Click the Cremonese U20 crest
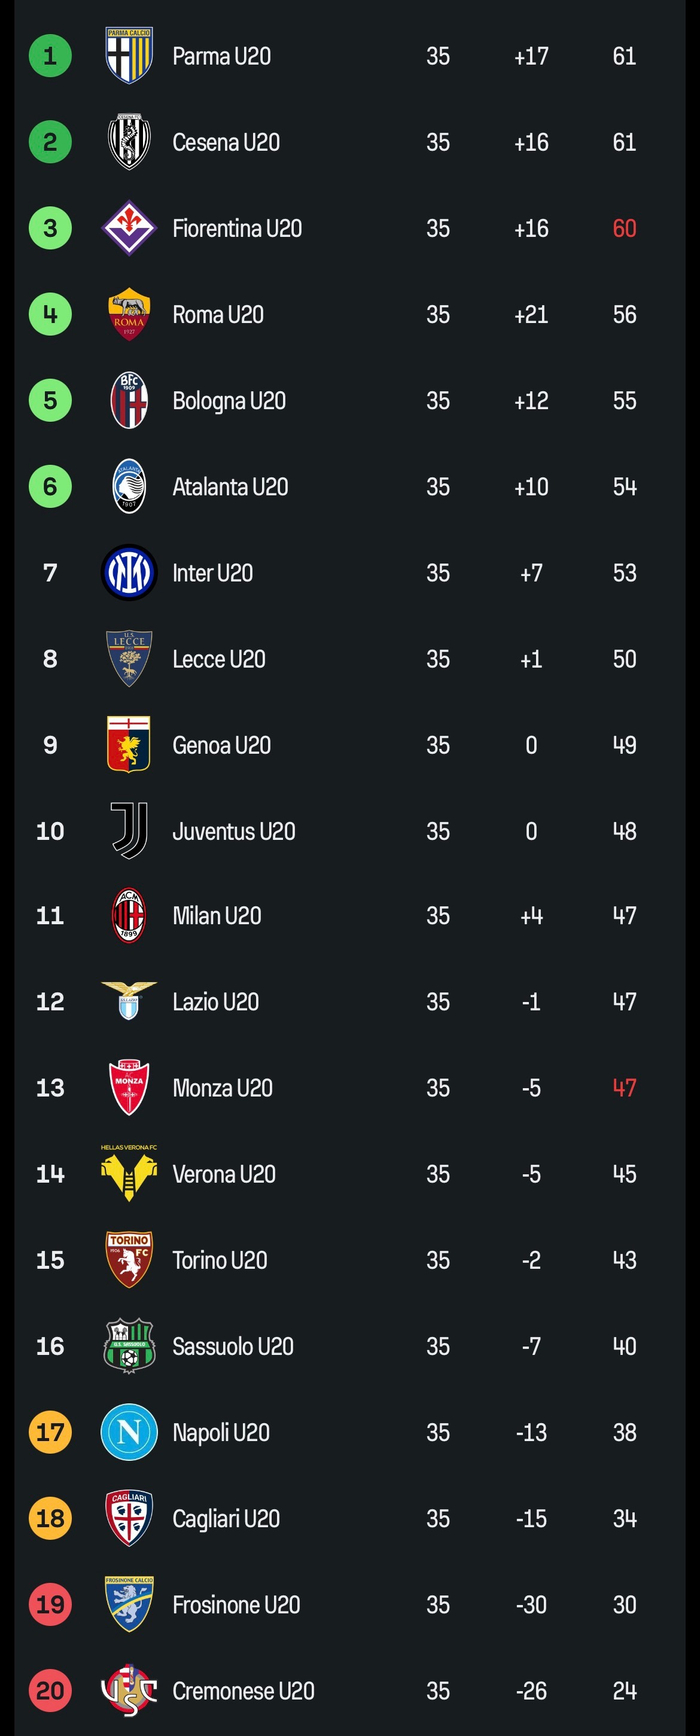Image resolution: width=700 pixels, height=1736 pixels. (129, 1690)
